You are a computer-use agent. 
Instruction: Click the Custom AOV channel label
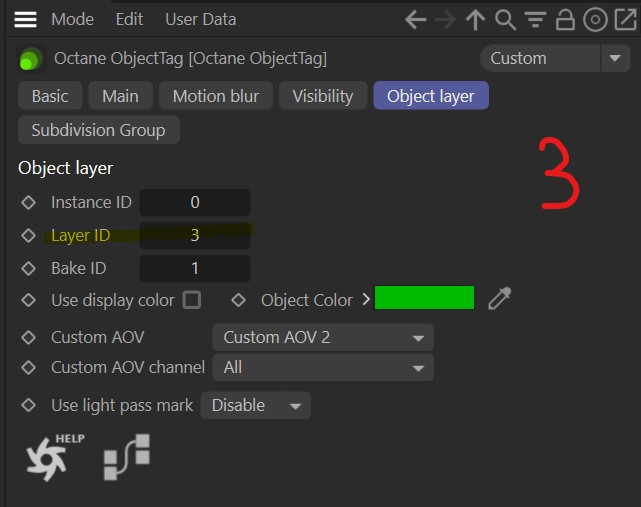pos(128,367)
